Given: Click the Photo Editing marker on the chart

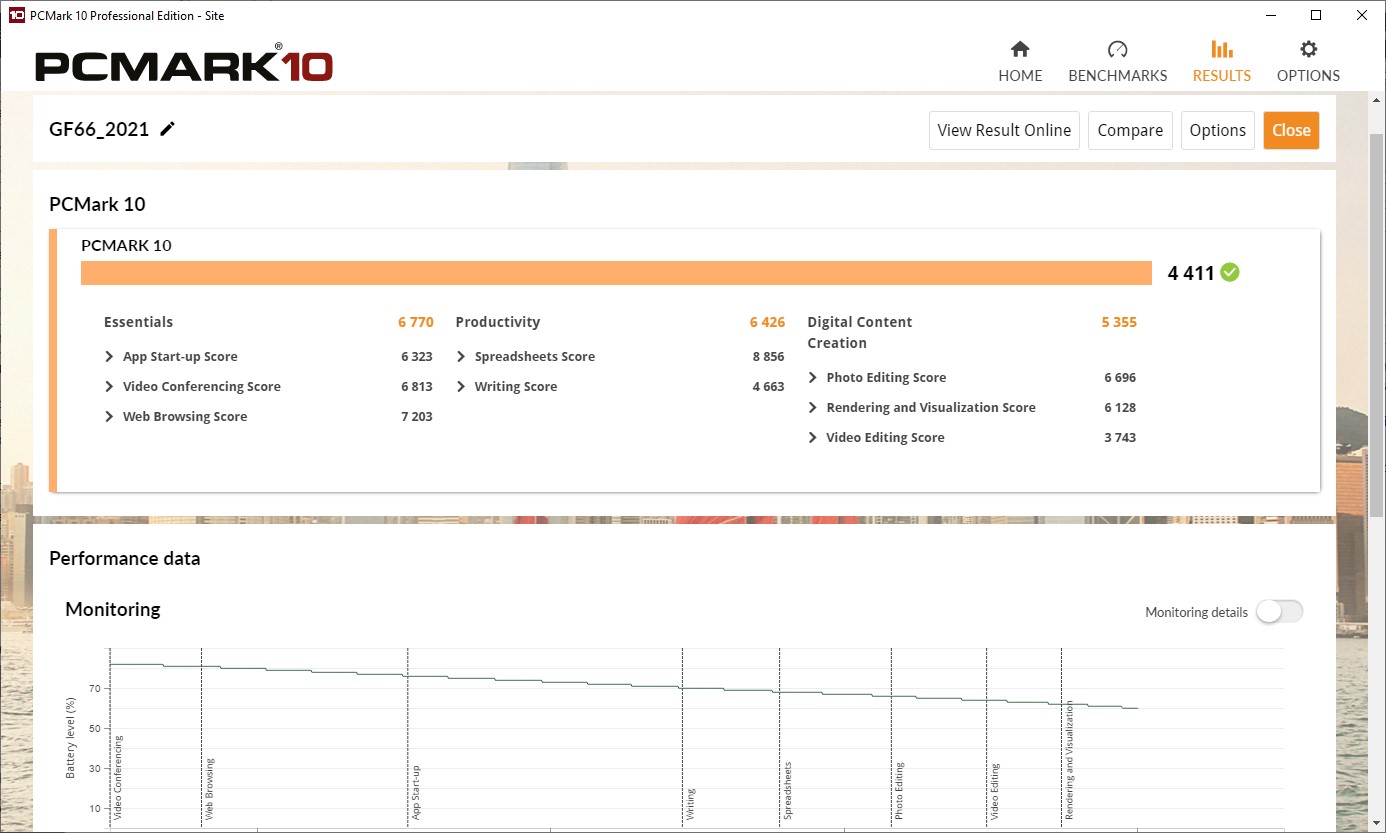Looking at the screenshot, I should [899, 792].
